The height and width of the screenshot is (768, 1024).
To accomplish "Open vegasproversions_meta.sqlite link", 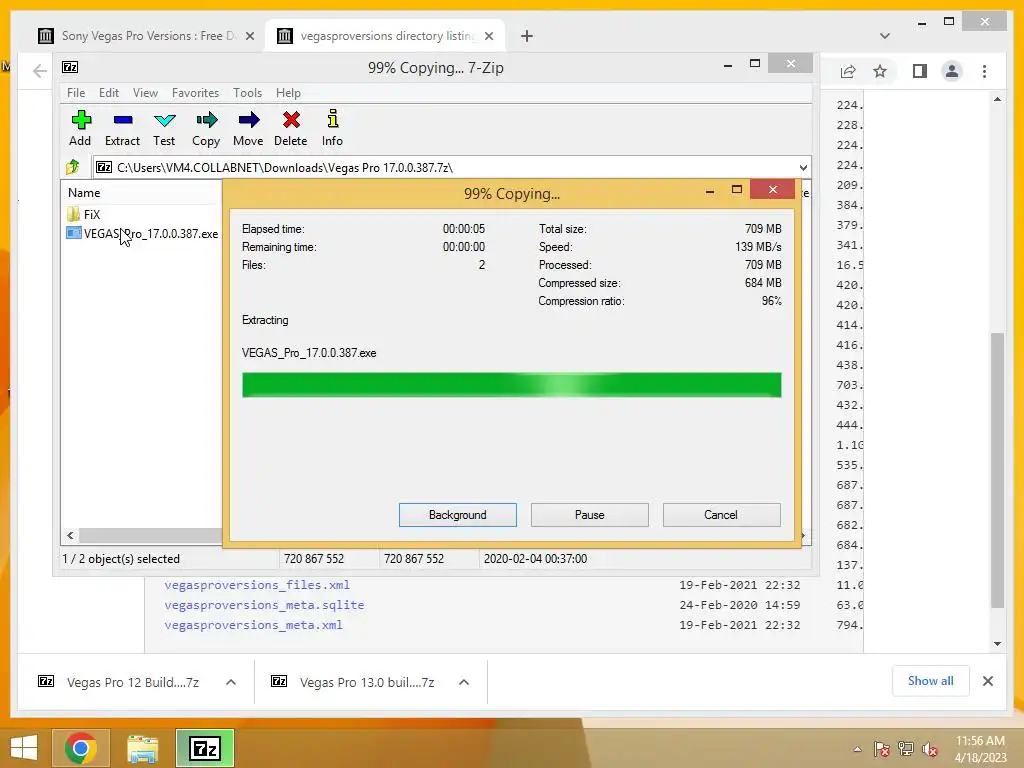I will (x=264, y=605).
